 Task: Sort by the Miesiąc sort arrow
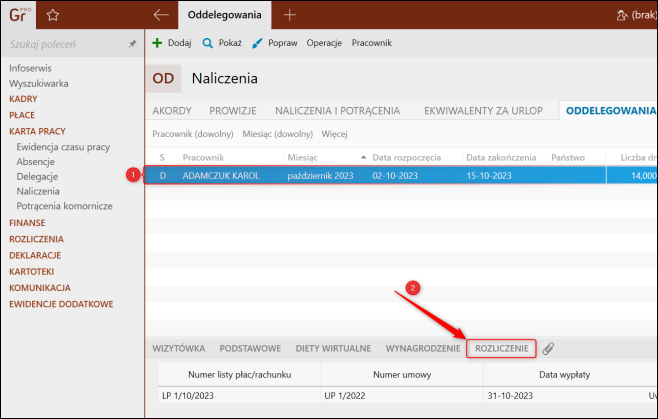(363, 157)
